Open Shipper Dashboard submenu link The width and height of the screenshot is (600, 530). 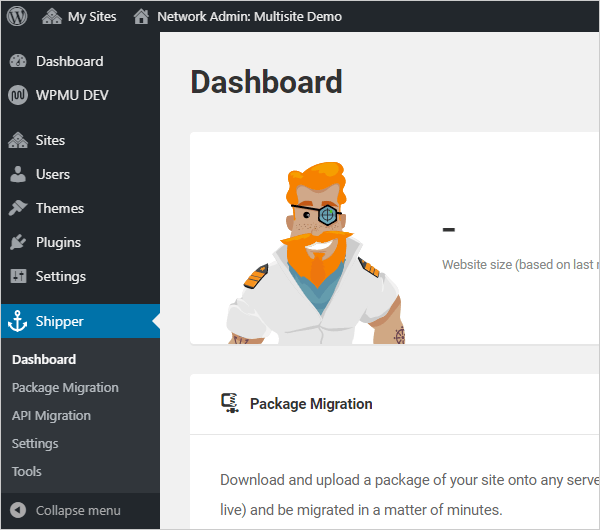44,359
